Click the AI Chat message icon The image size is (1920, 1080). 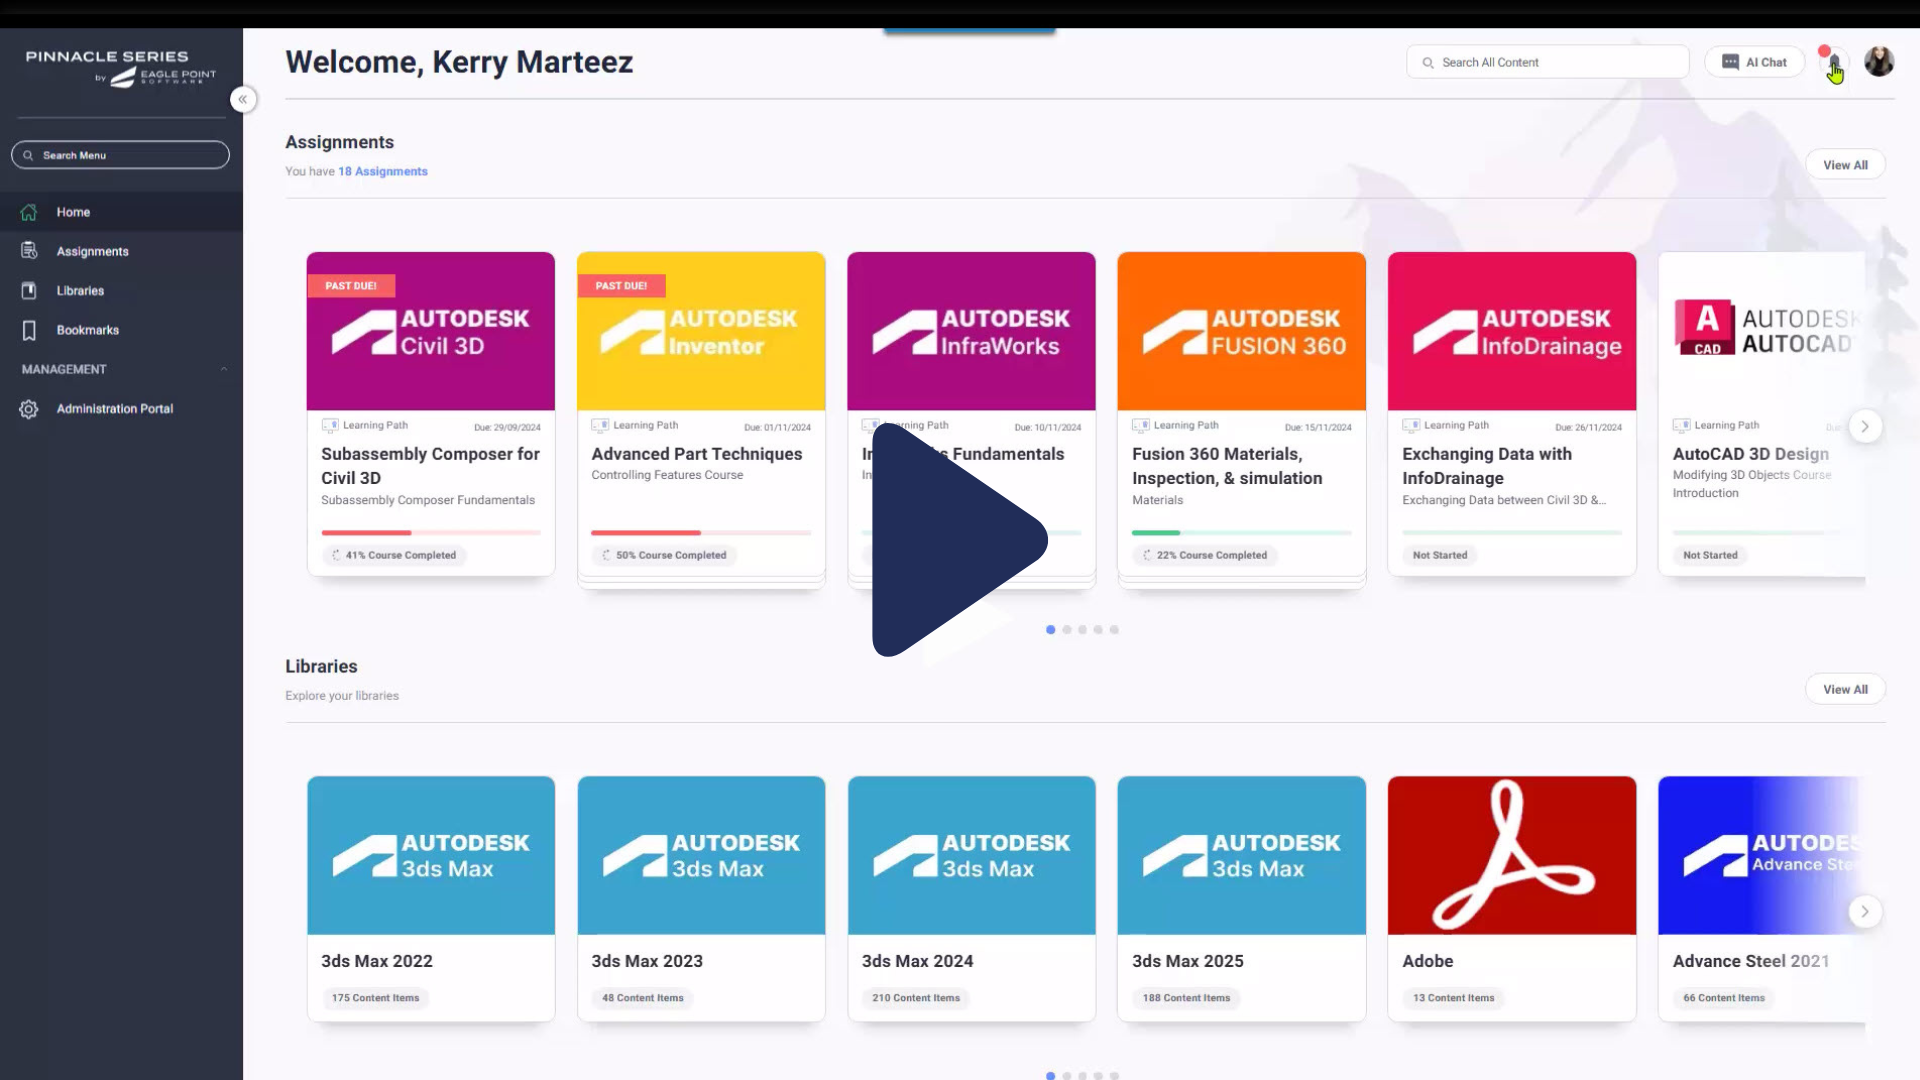coord(1730,62)
